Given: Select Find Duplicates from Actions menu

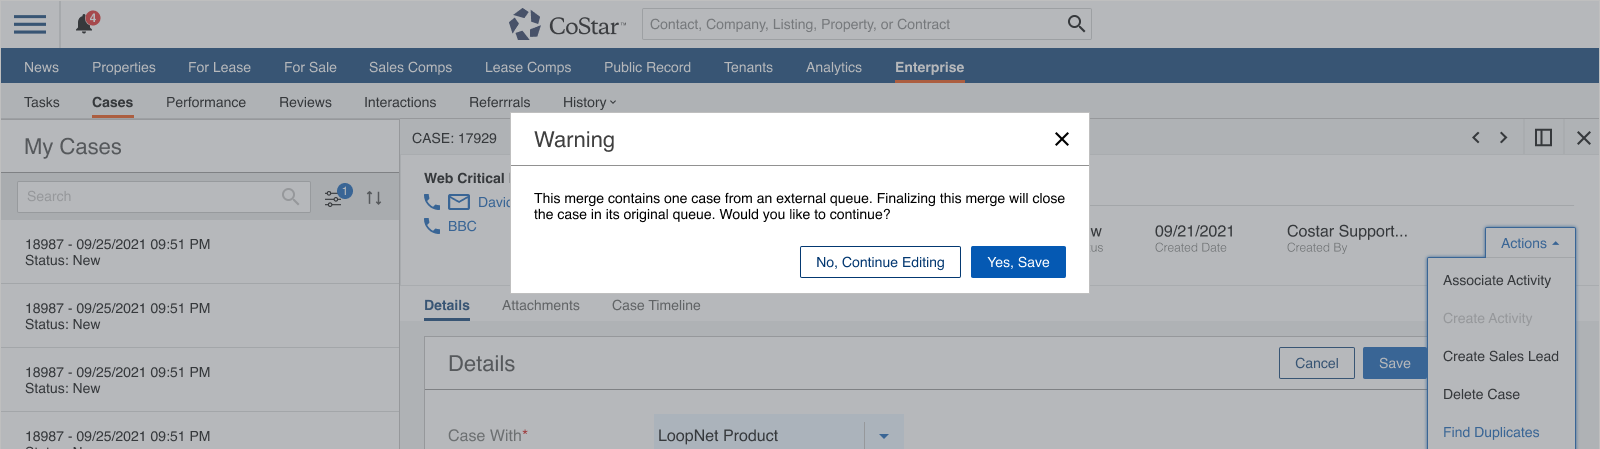Looking at the screenshot, I should pyautogui.click(x=1491, y=432).
